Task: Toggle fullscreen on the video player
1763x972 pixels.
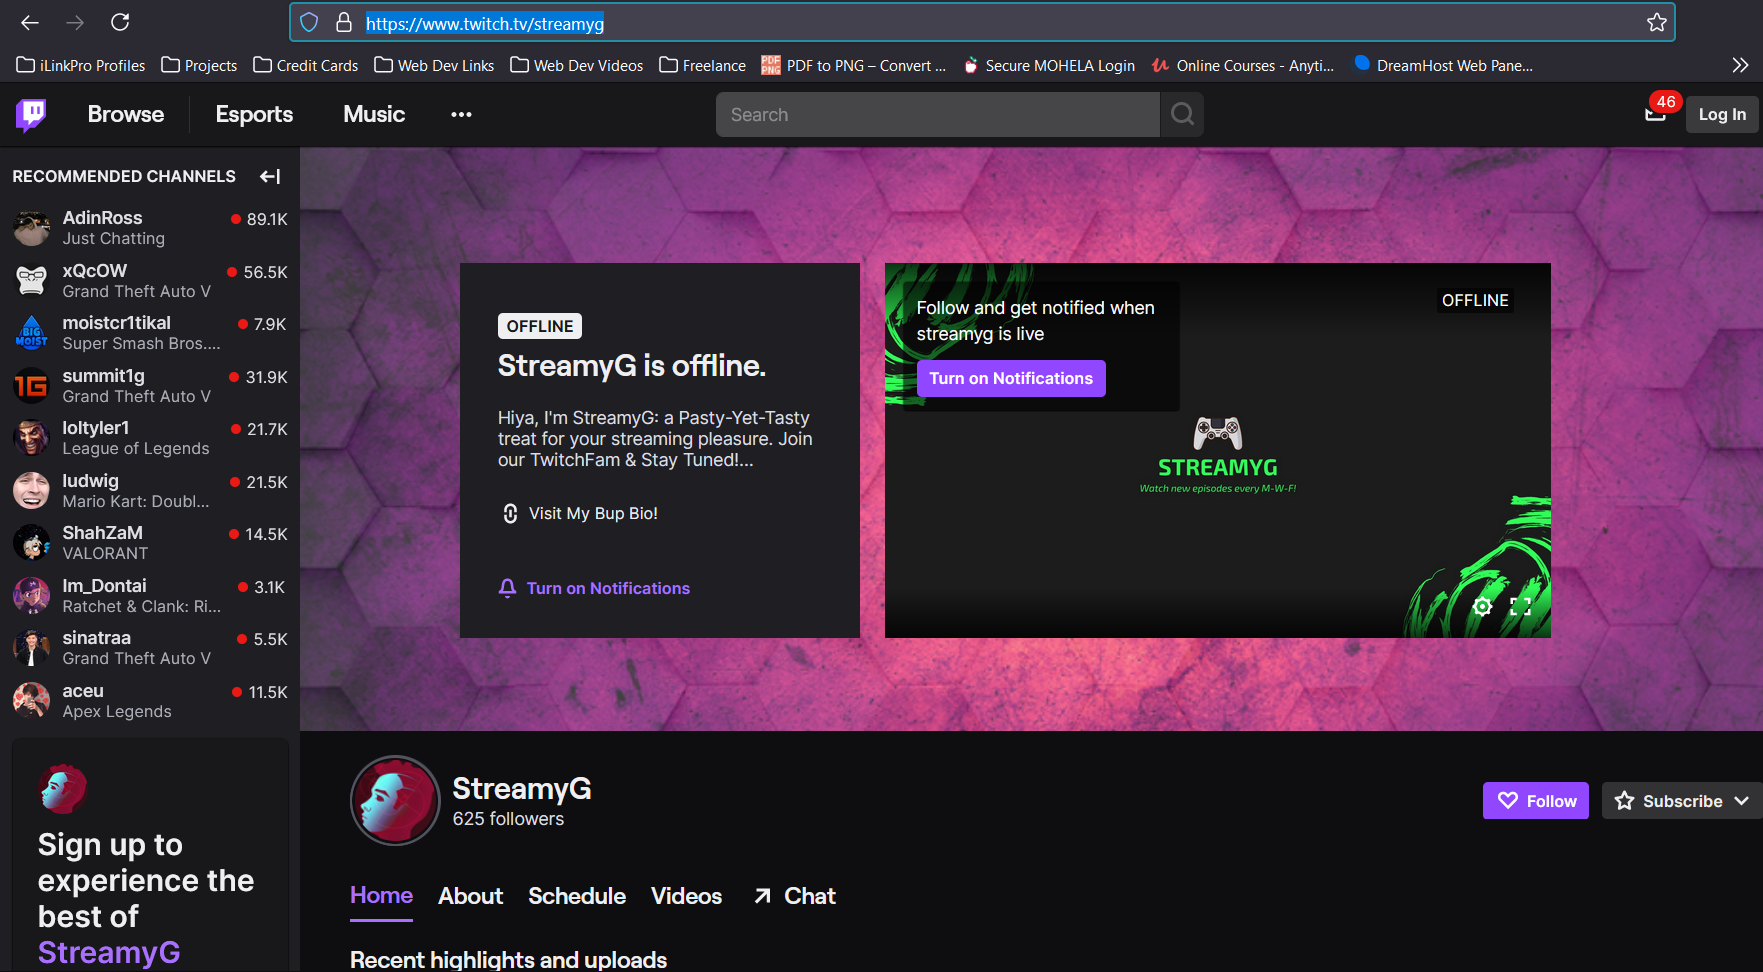Action: [1521, 606]
